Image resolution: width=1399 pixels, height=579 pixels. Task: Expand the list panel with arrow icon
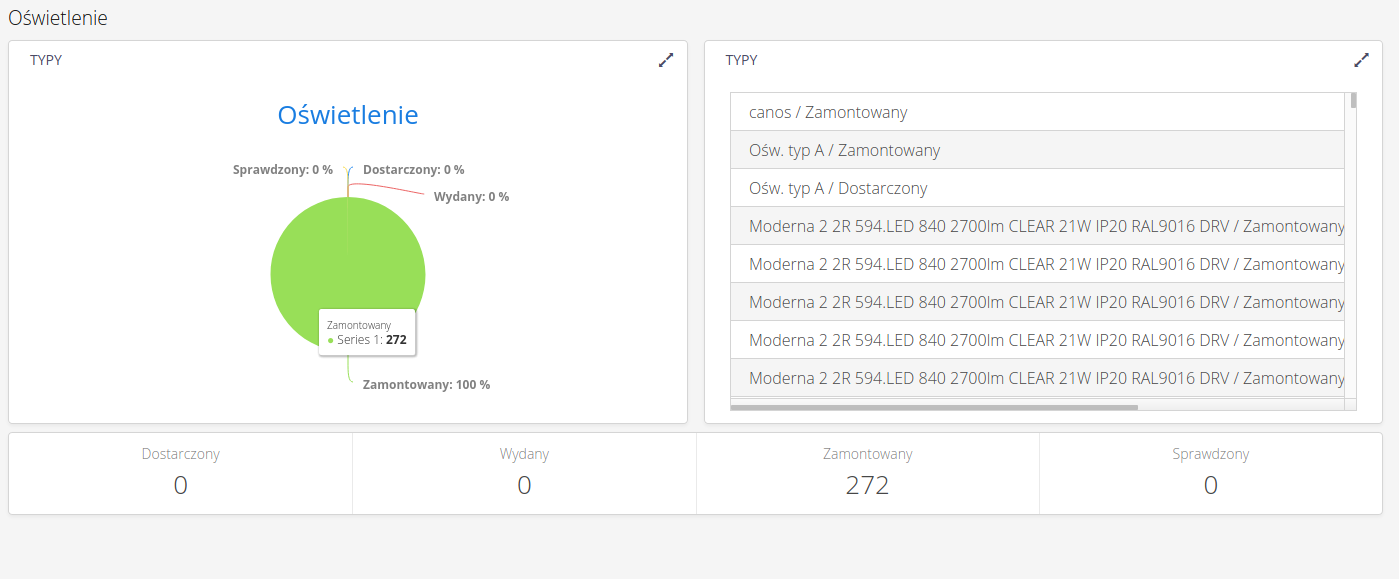(x=1361, y=60)
